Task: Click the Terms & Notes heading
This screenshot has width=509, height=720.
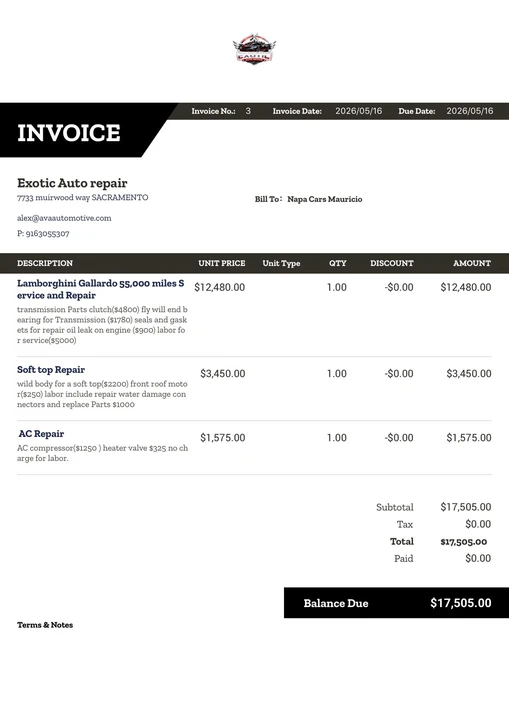Action: 45,625
